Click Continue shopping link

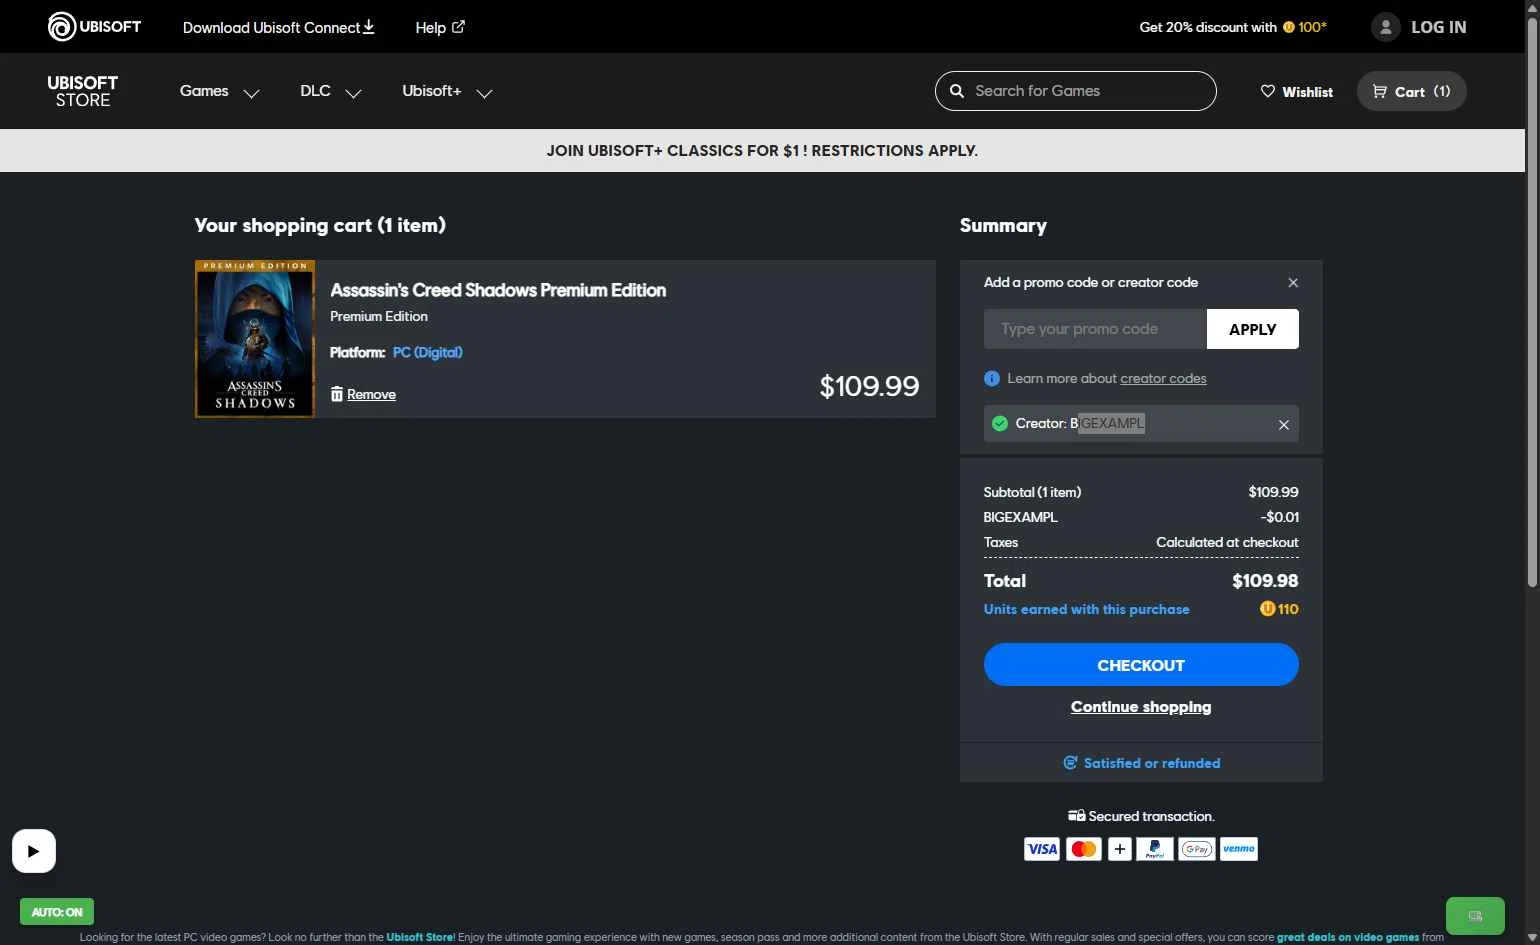[x=1141, y=707]
